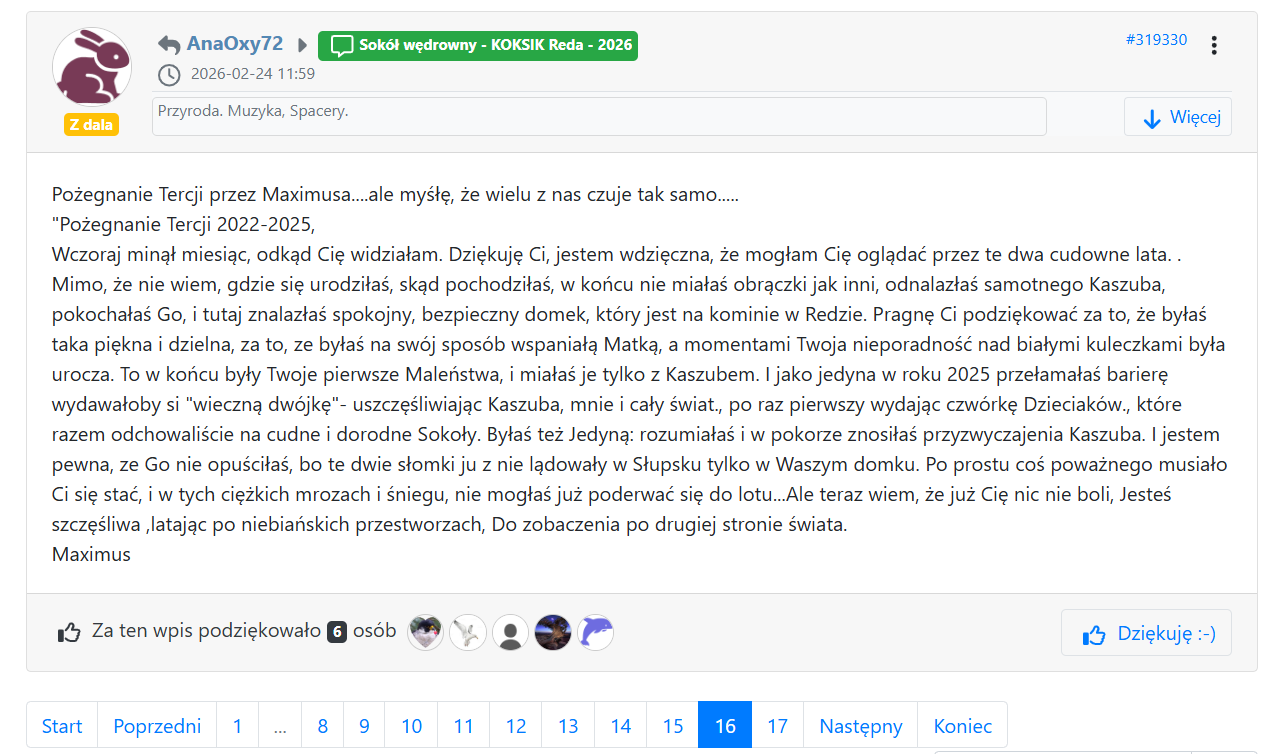Click the Dziękuję :-) thank-you button

(x=1146, y=633)
